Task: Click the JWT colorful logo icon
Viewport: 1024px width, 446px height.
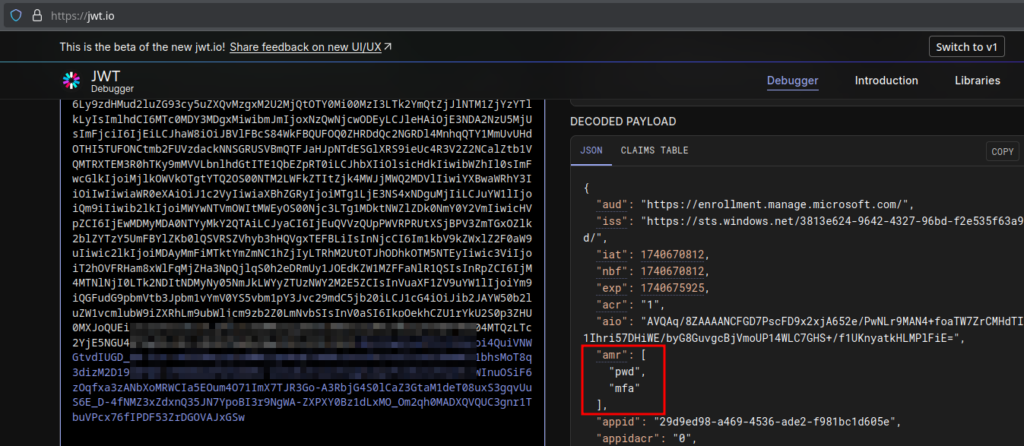Action: [71, 80]
